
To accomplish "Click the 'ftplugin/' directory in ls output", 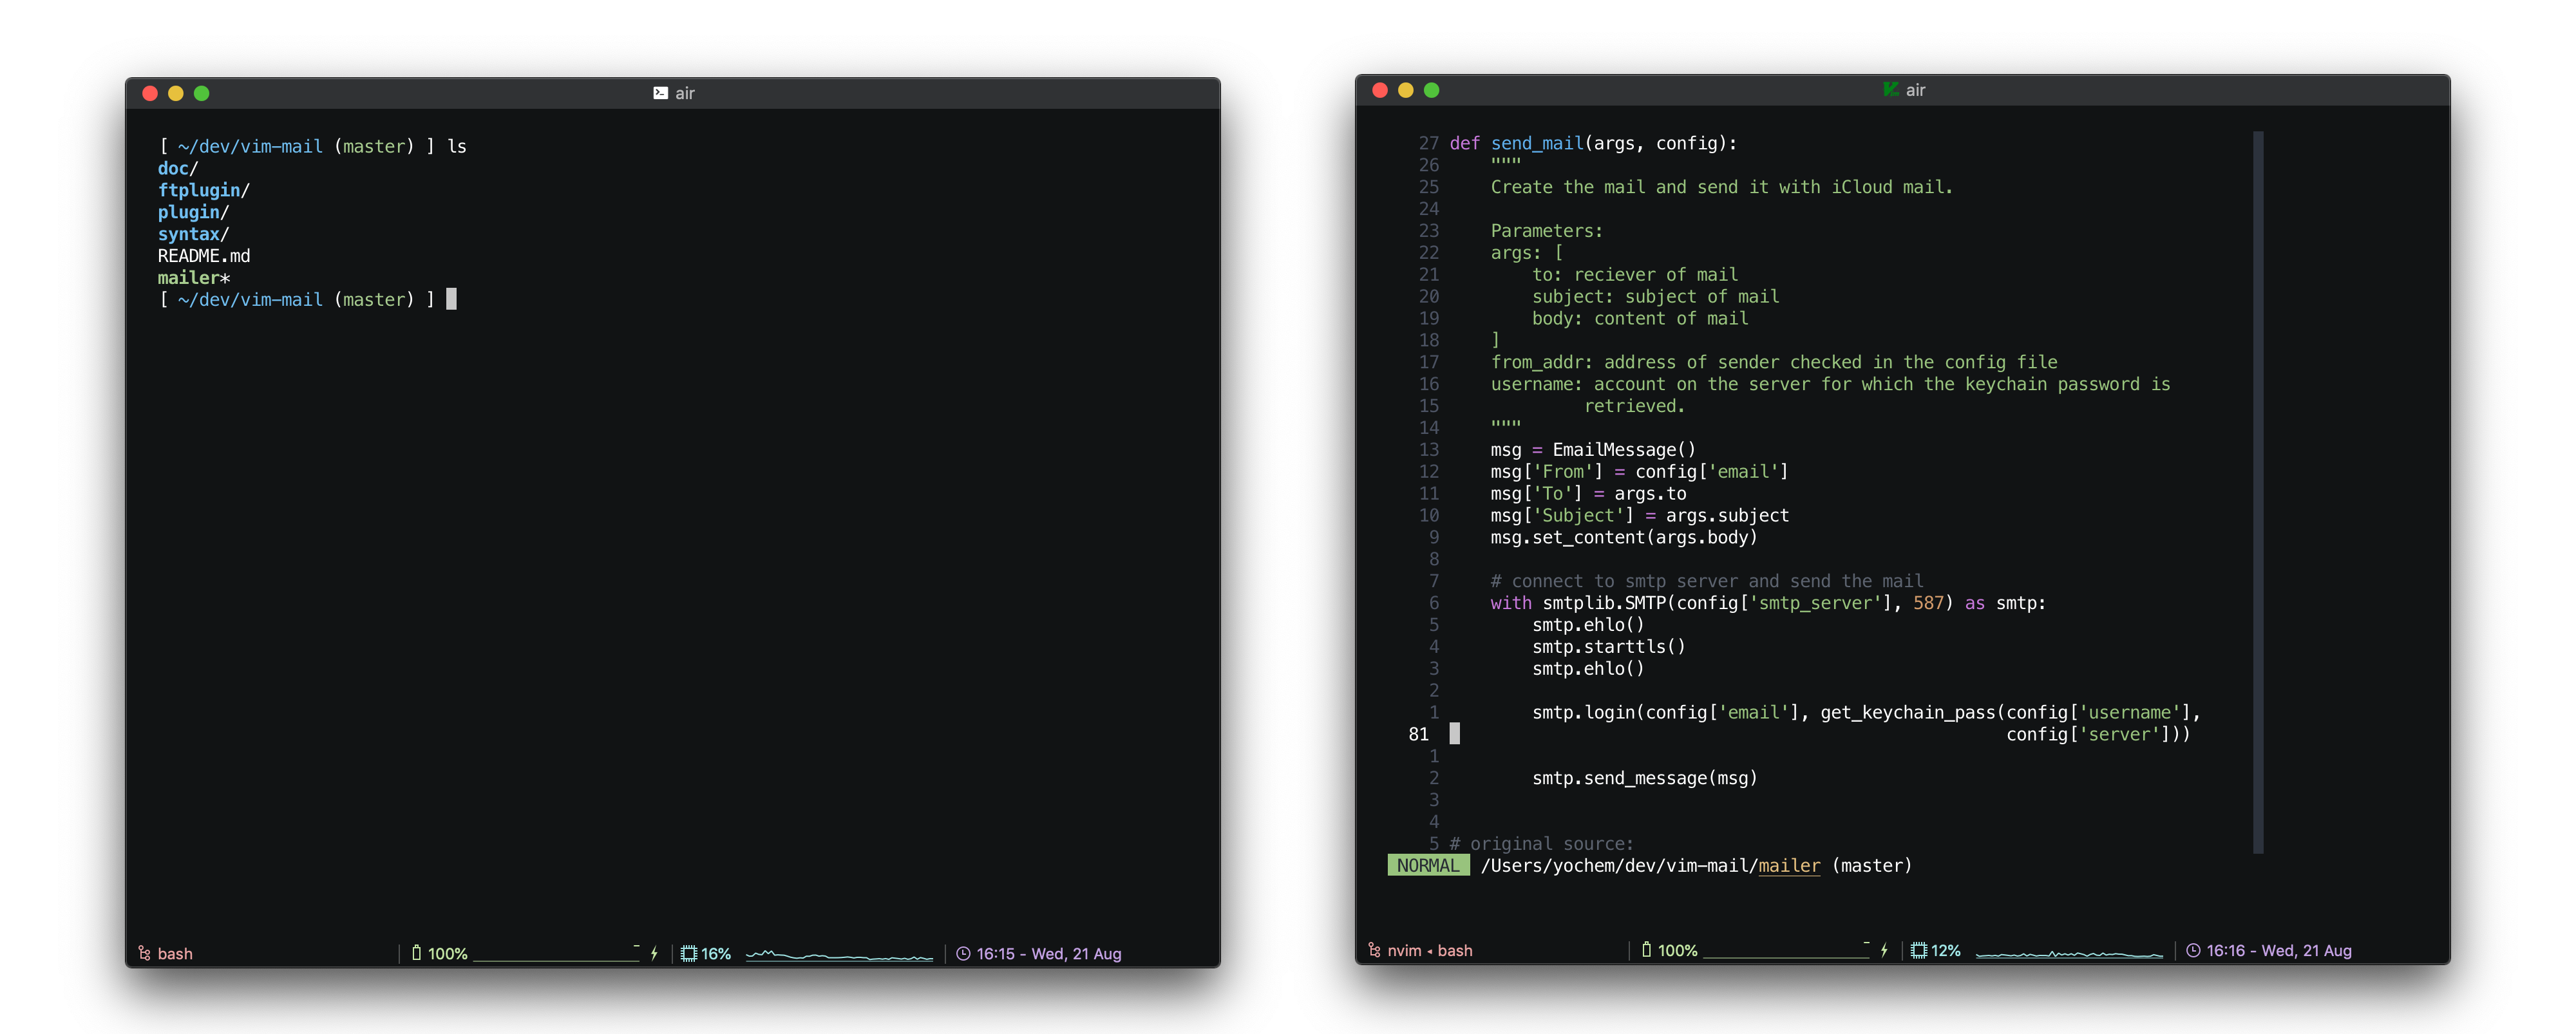I will pyautogui.click(x=204, y=190).
